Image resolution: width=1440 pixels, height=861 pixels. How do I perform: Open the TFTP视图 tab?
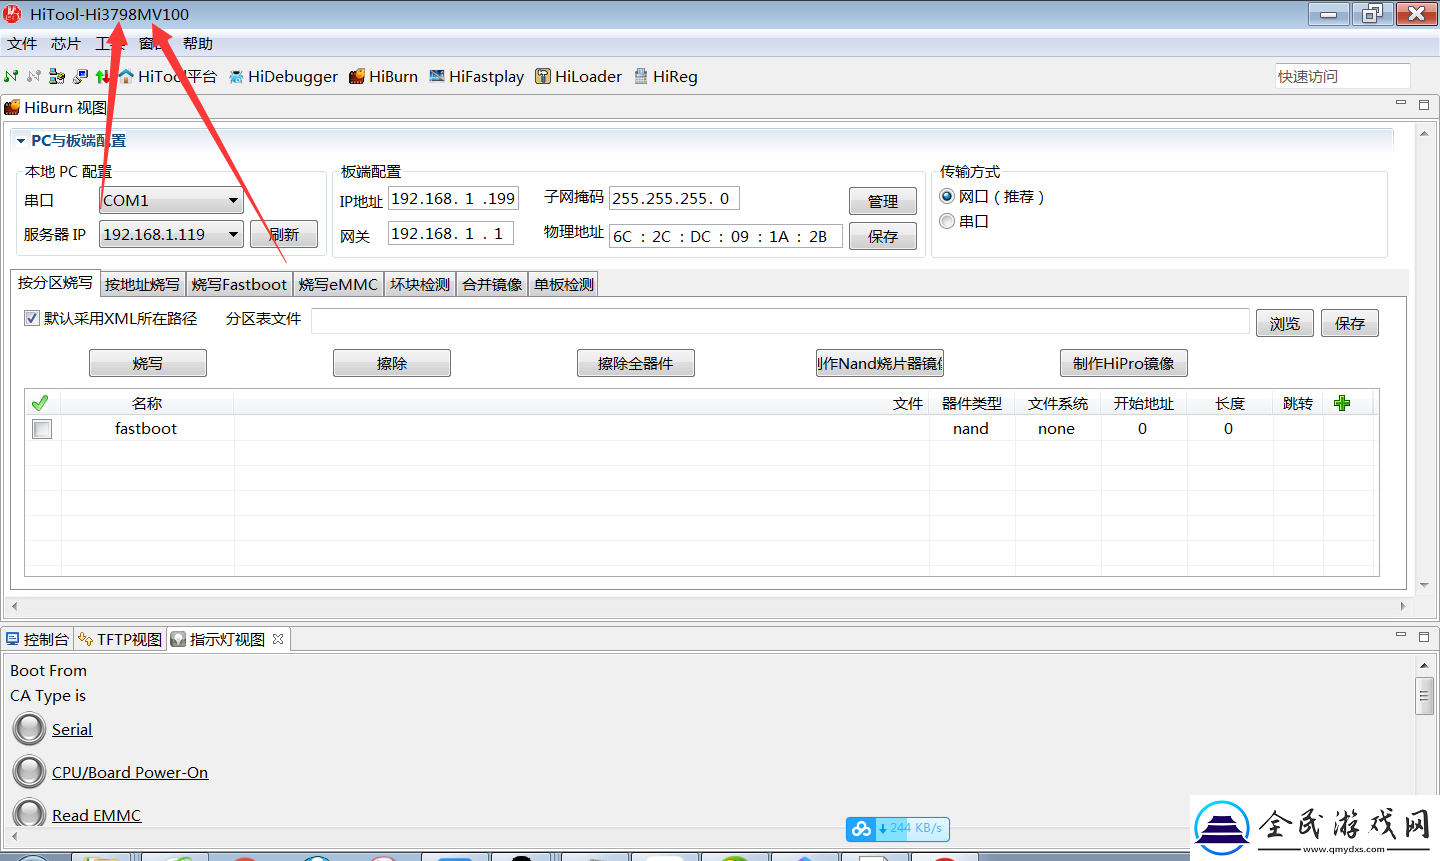click(x=120, y=639)
